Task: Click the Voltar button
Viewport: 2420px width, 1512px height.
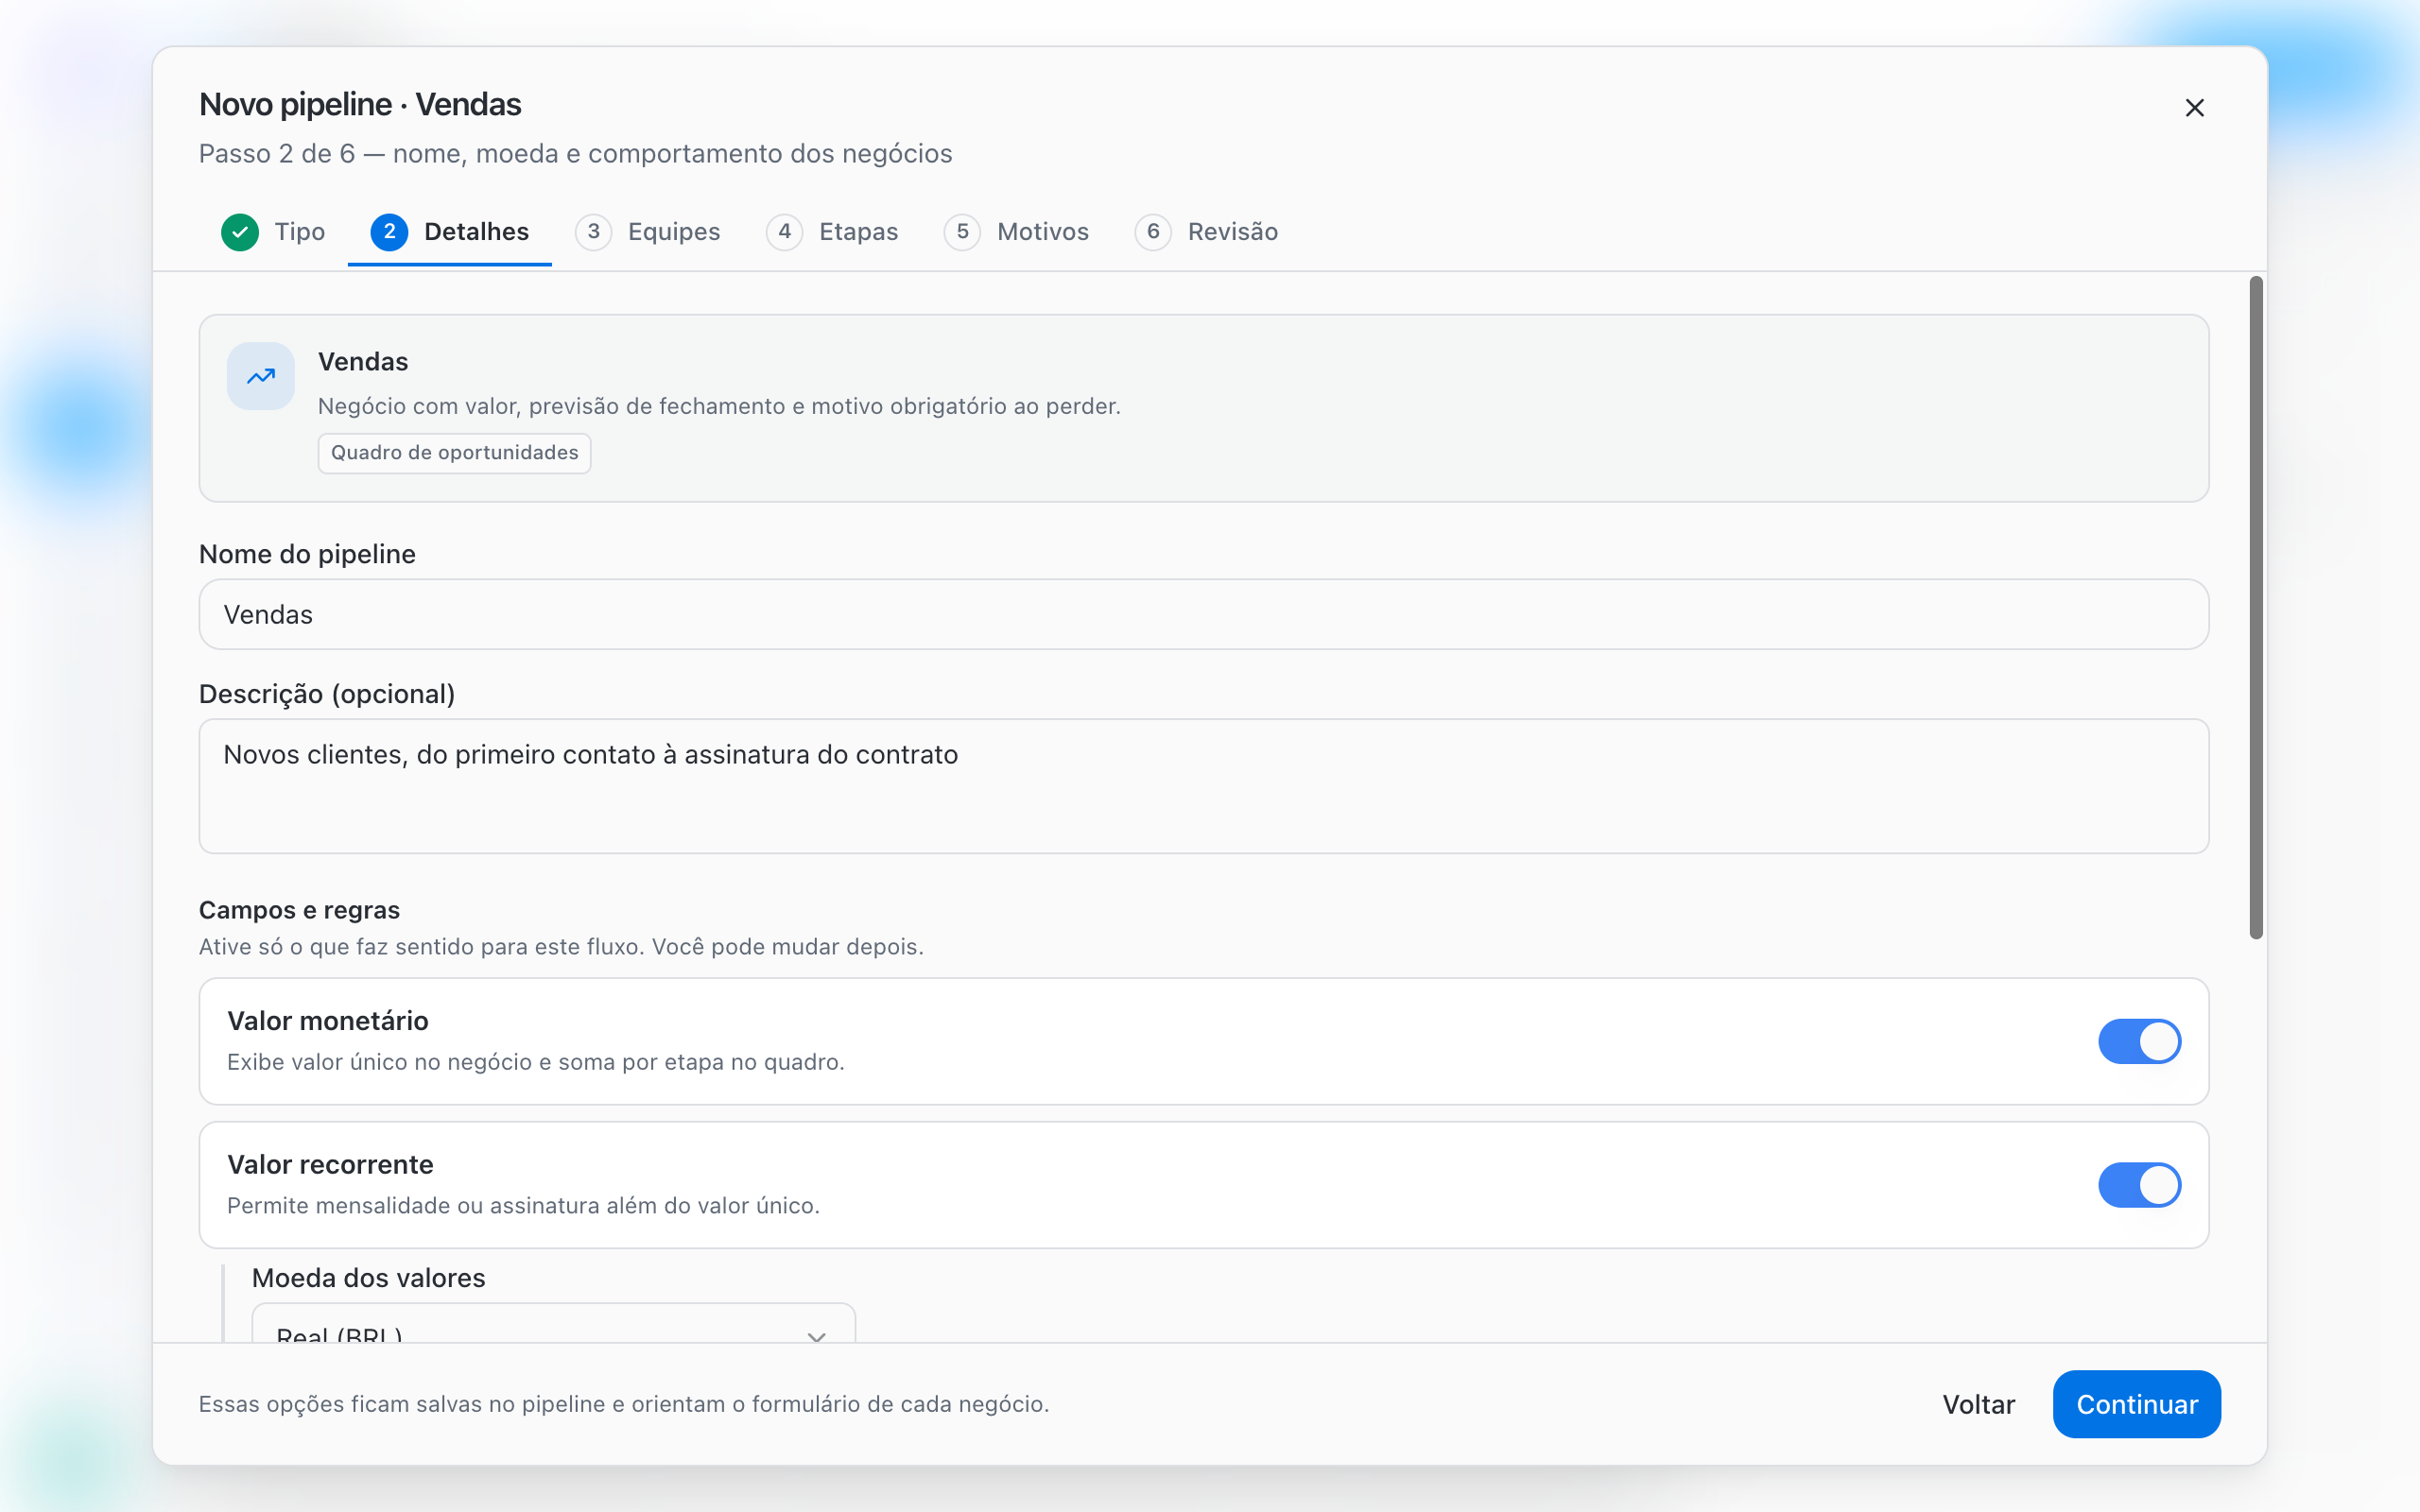Action: [x=1978, y=1404]
